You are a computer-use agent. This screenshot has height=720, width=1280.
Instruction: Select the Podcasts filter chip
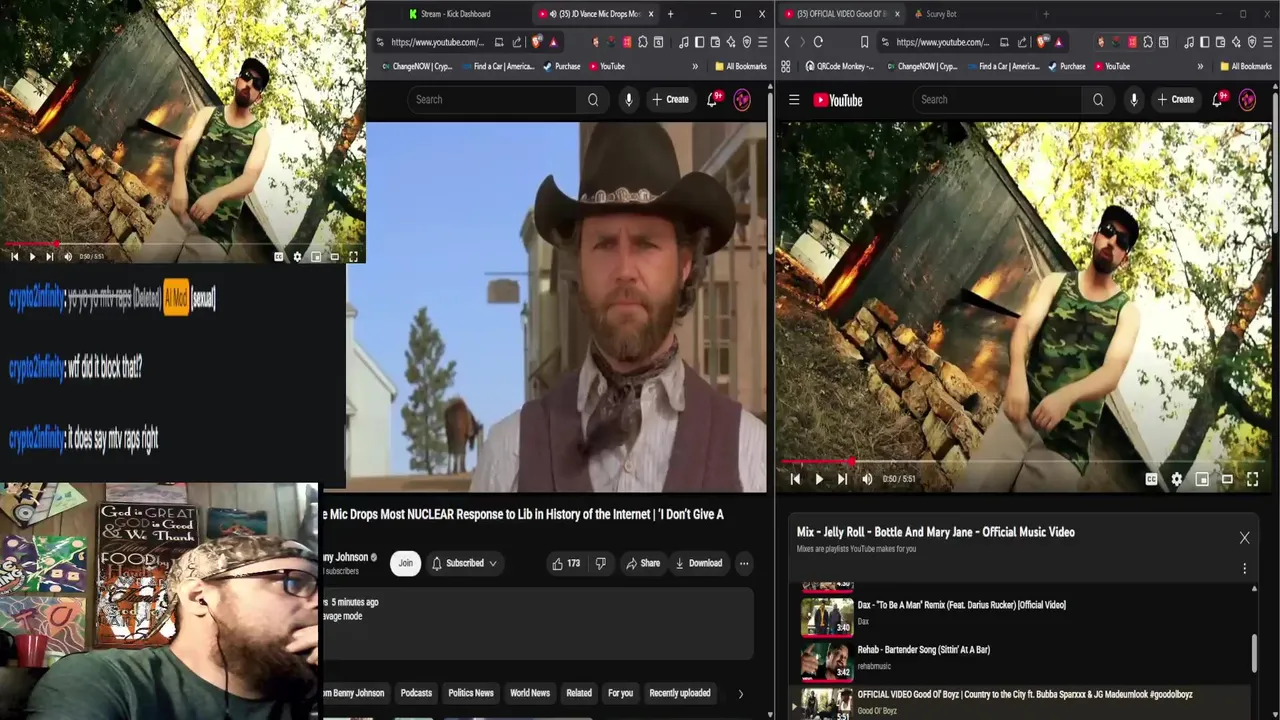(x=416, y=693)
